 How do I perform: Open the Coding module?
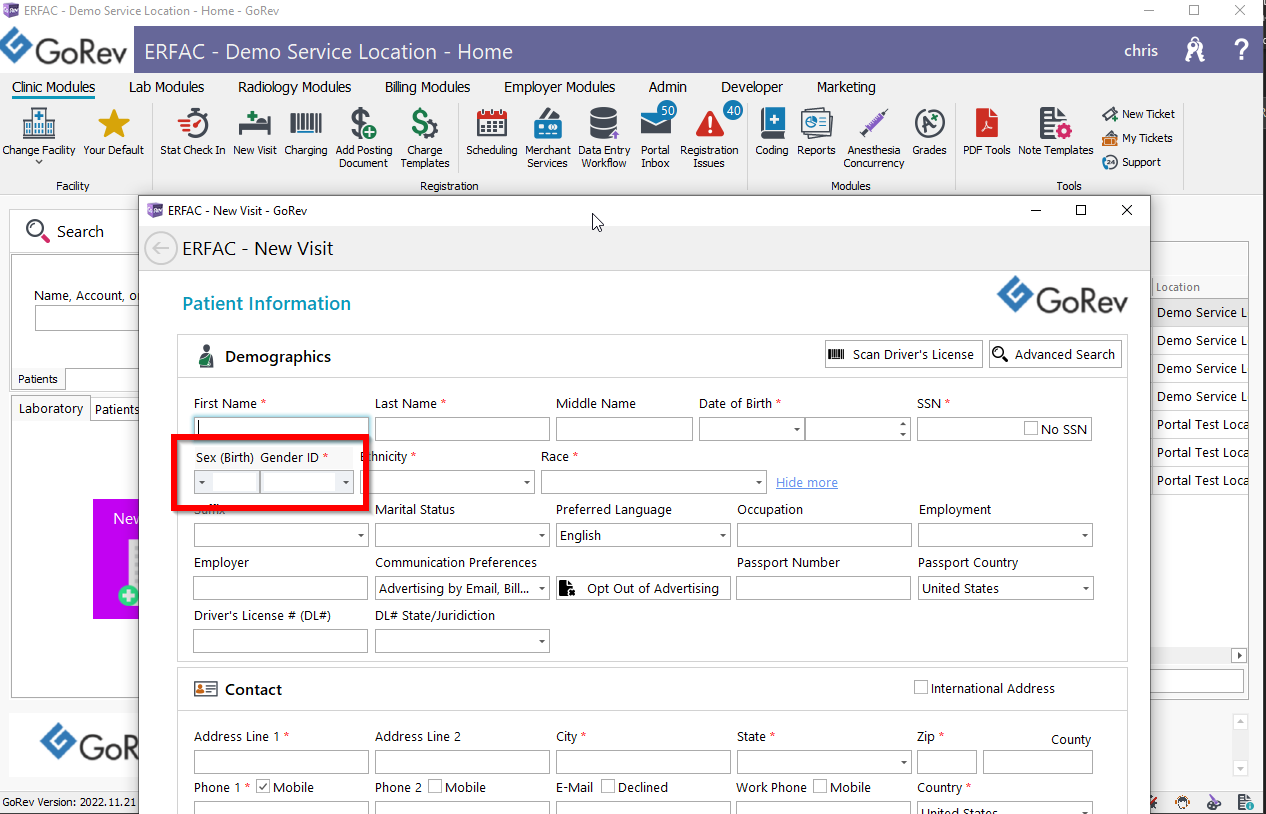[772, 133]
